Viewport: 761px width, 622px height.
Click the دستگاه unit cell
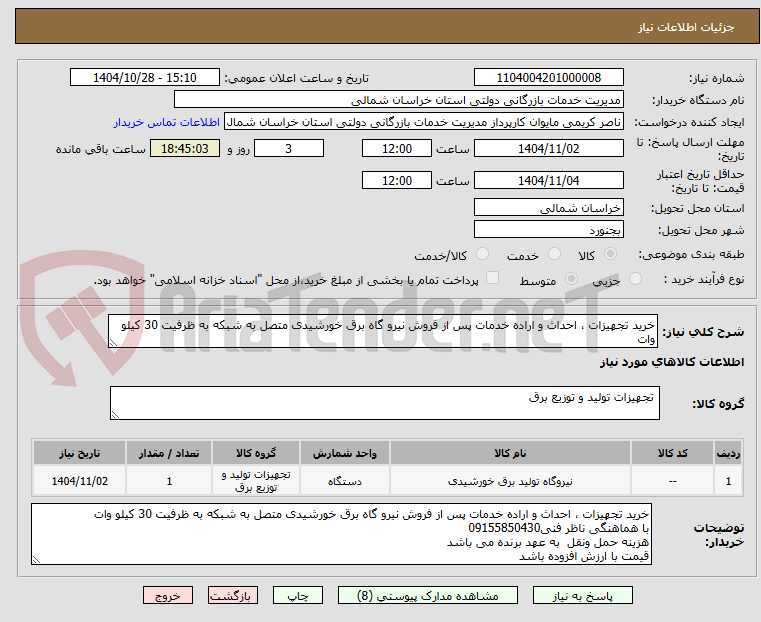(345, 481)
